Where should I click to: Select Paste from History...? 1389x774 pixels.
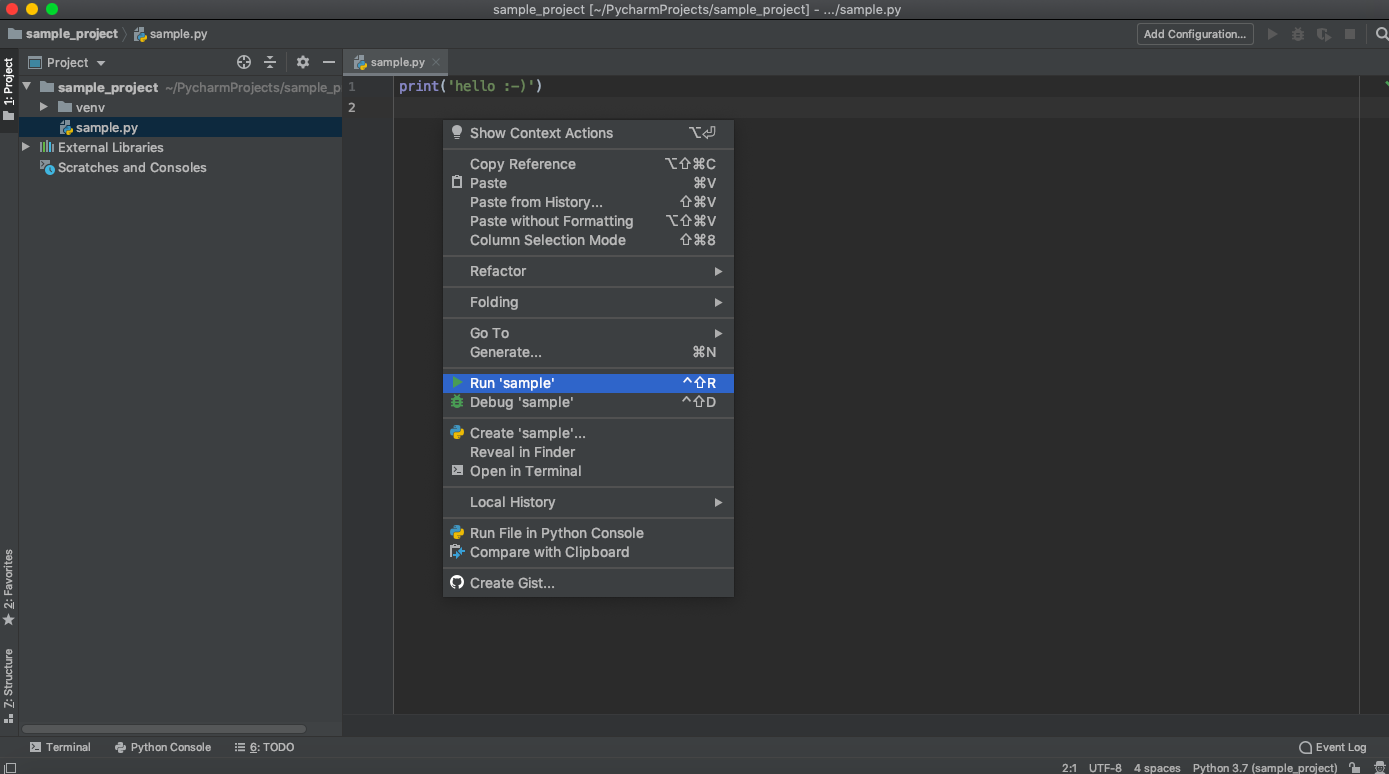tap(588, 202)
